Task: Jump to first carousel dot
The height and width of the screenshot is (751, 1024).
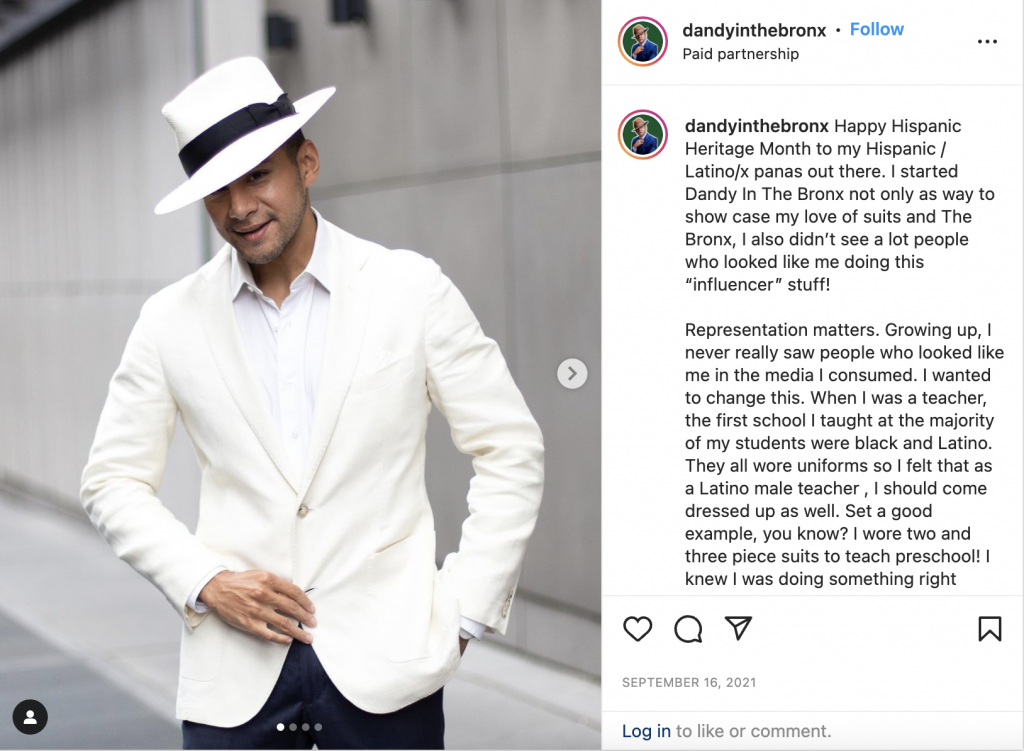Action: pos(280,727)
